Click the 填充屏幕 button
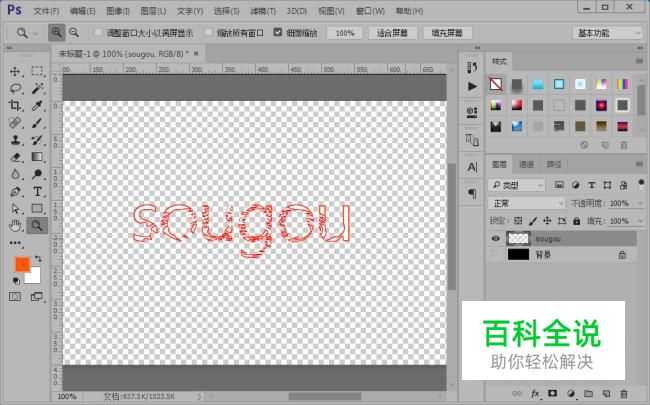This screenshot has height=405, width=650. coord(447,33)
